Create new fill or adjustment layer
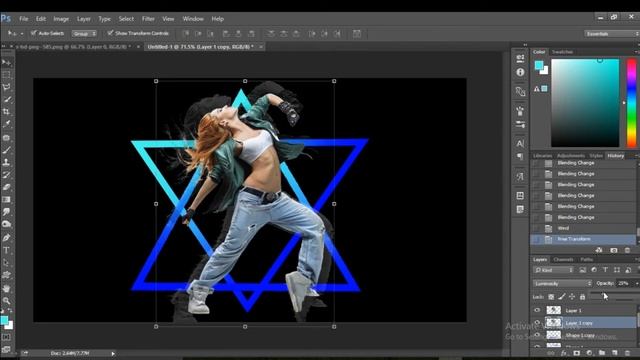The height and width of the screenshot is (360, 640). click(589, 353)
